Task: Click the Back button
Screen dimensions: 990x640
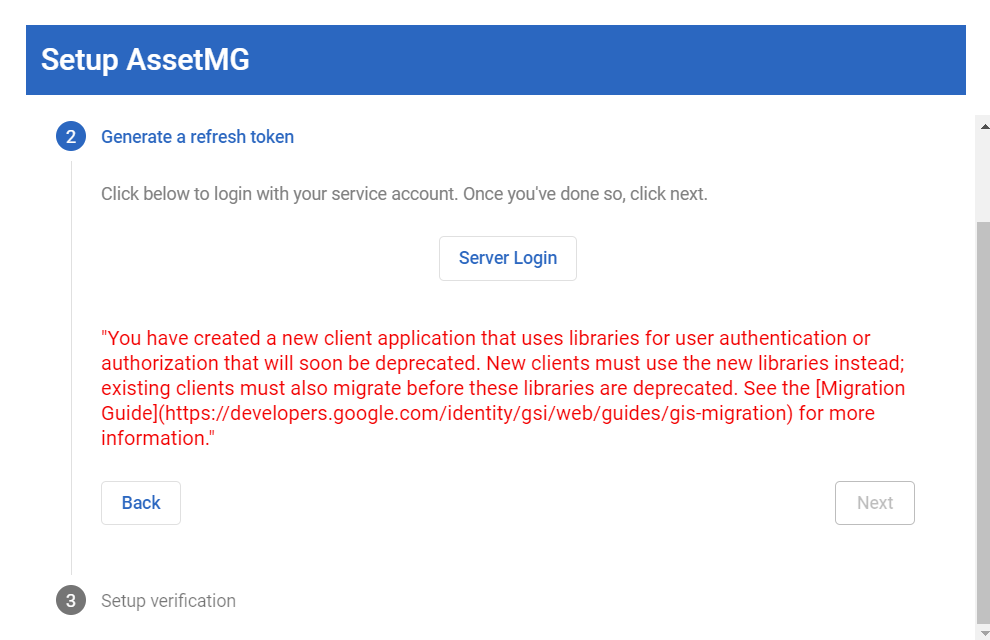Action: coord(140,503)
